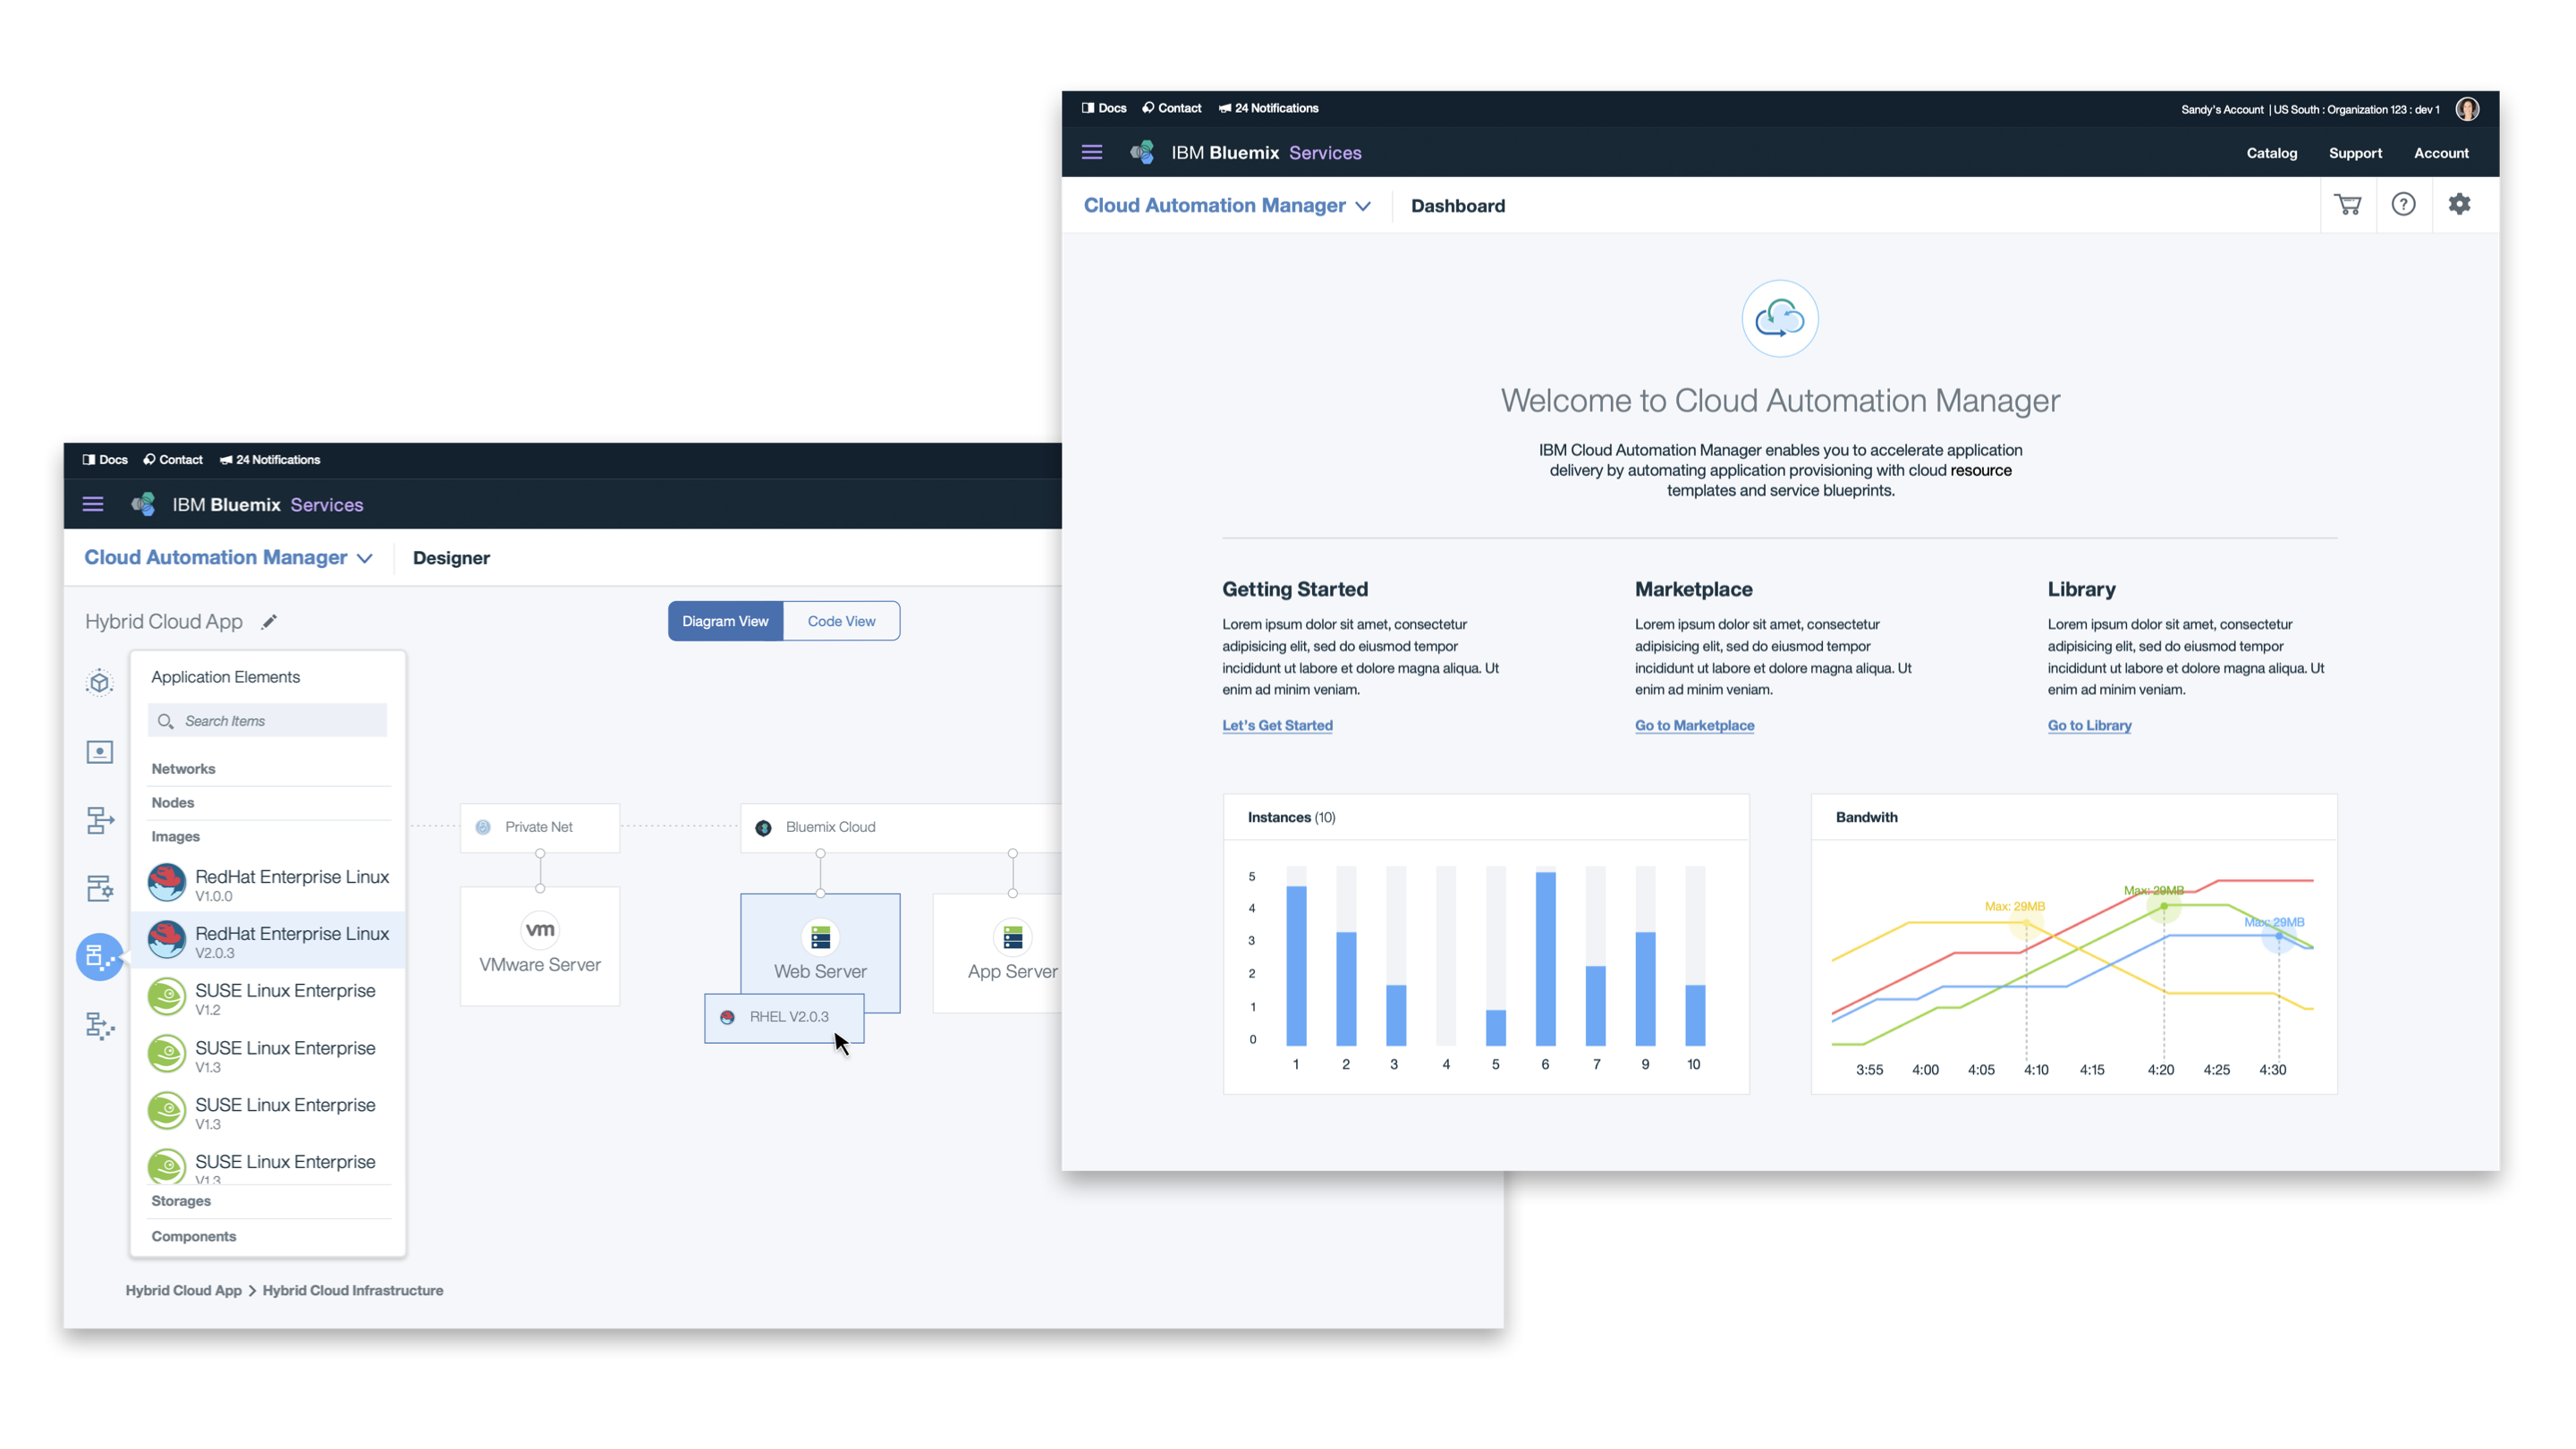
Task: Click the IBM Bluemix logo on dashboard
Action: 1142,152
